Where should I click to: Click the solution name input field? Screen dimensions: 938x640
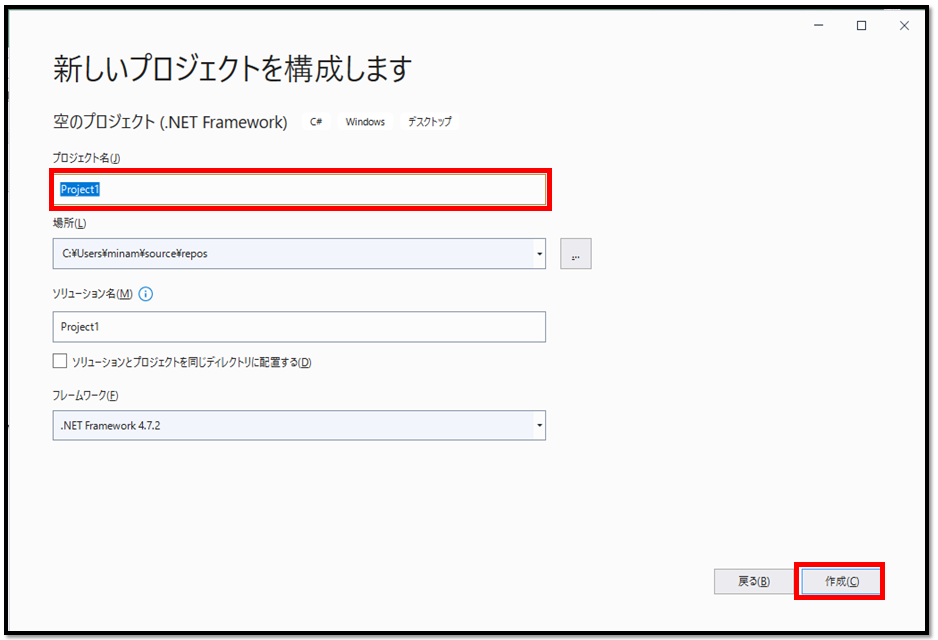pos(299,327)
